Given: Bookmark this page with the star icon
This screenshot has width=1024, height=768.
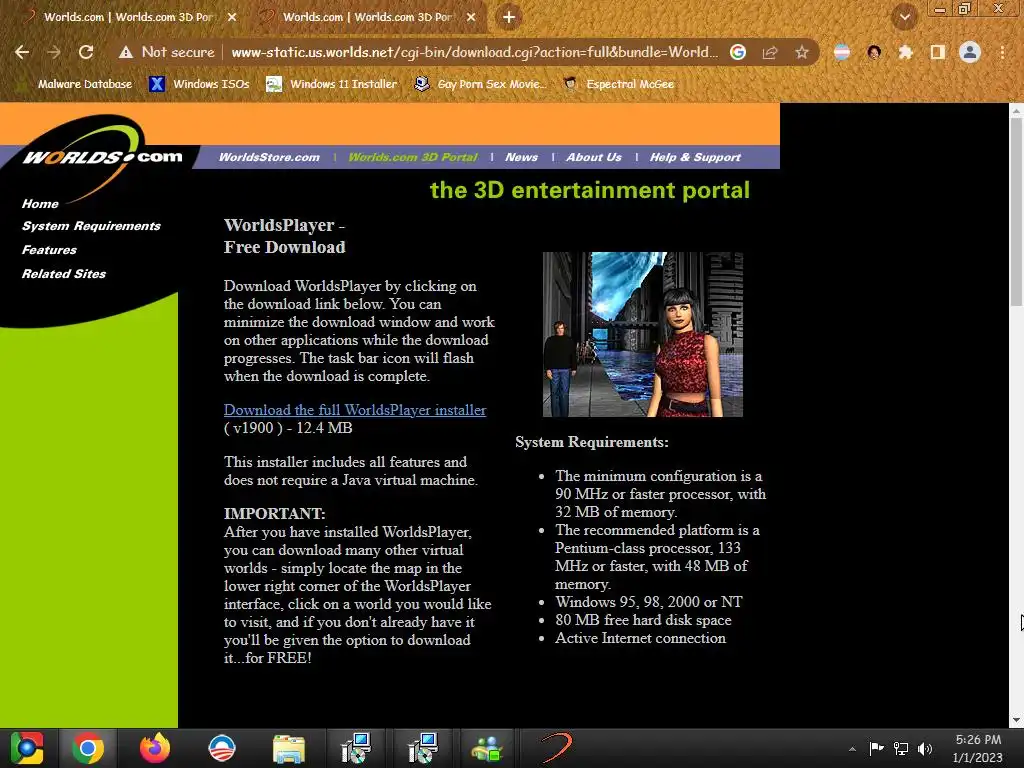Looking at the screenshot, I should click(802, 52).
